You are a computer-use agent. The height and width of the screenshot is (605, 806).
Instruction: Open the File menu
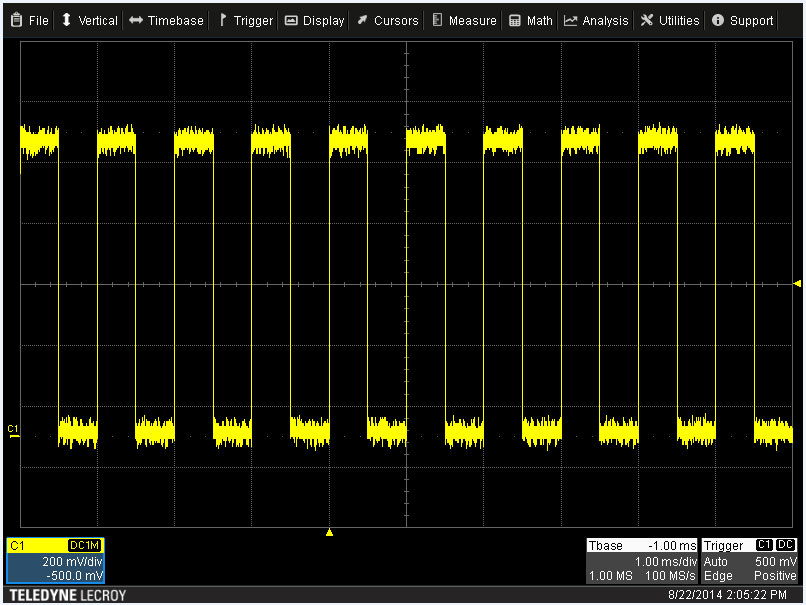[x=30, y=20]
